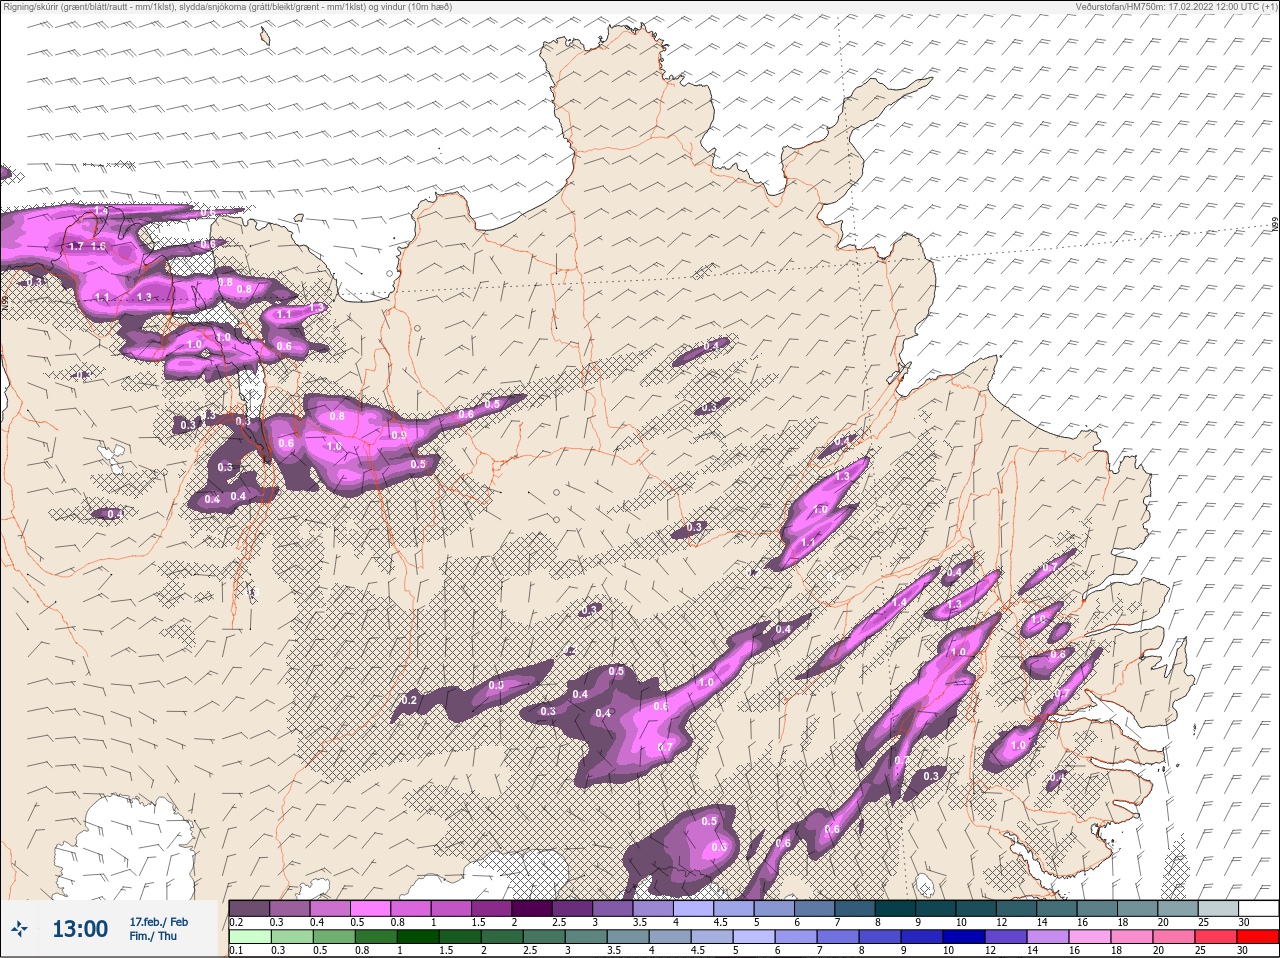1280x958 pixels.
Task: Pick the white 30 swatch, upper legend
Action: click(x=1258, y=908)
